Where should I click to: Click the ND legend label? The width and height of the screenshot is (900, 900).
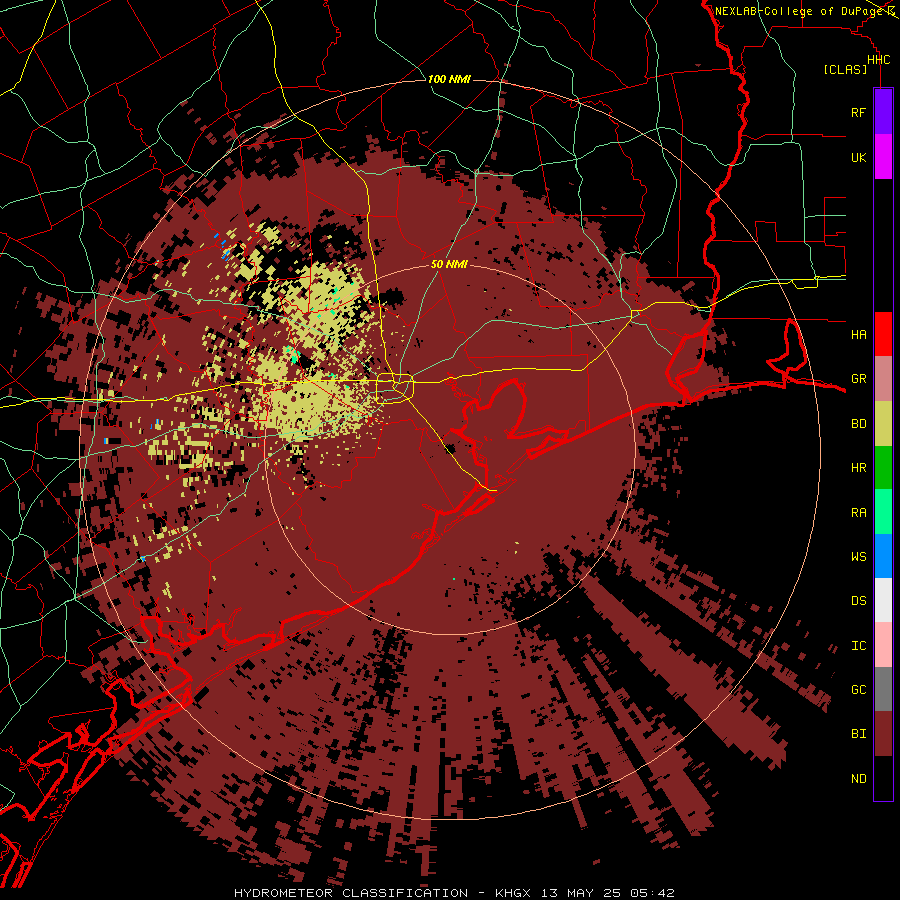point(858,779)
